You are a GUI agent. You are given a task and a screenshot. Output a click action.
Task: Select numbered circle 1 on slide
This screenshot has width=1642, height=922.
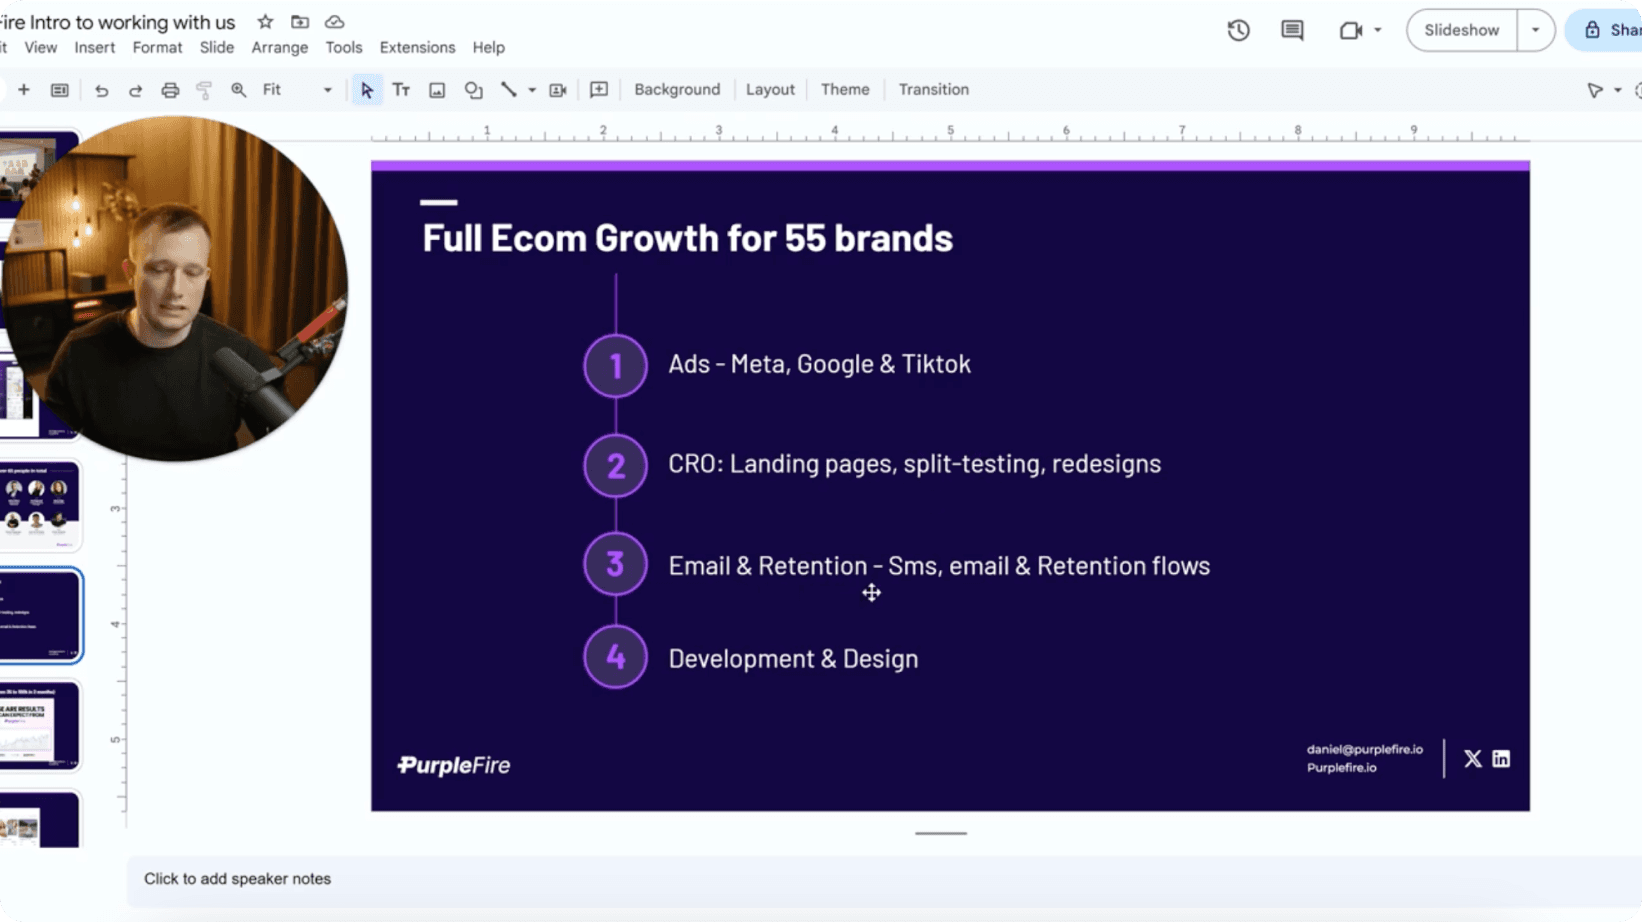(615, 366)
